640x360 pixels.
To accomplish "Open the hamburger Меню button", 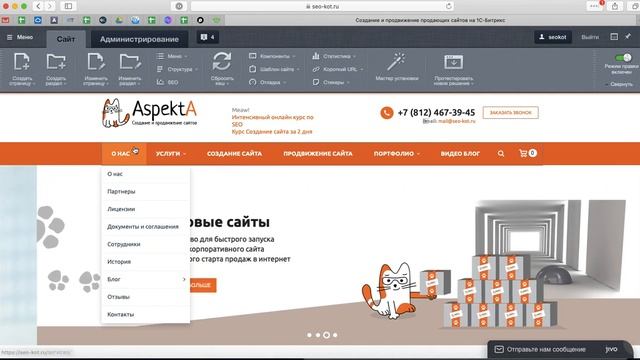I will click(20, 37).
